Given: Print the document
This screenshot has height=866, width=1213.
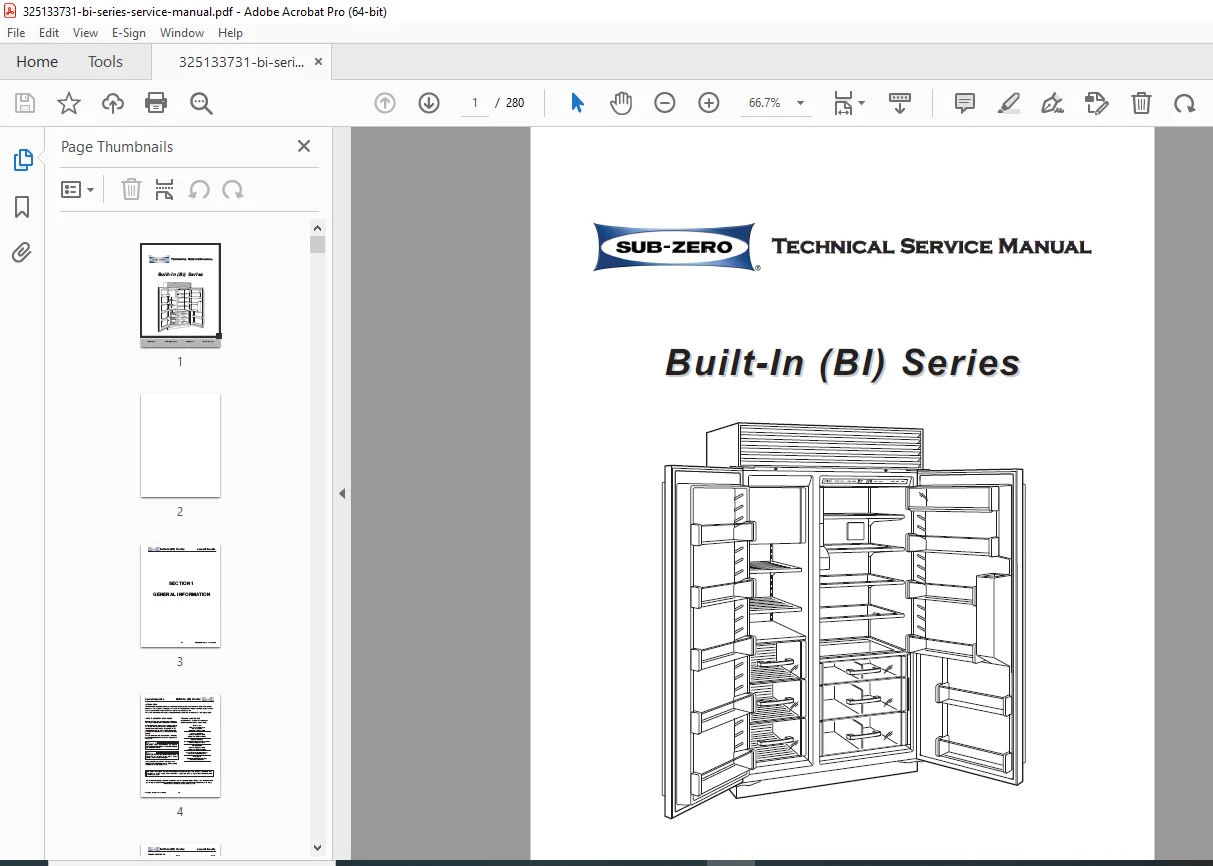Looking at the screenshot, I should [x=156, y=103].
